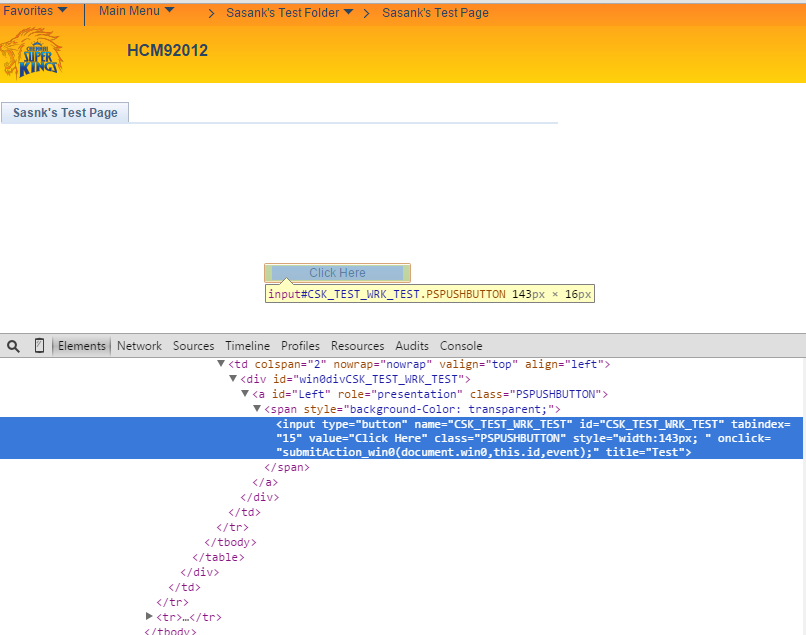The image size is (806, 635).
Task: Open the Audits DevTools tab
Action: pos(412,346)
